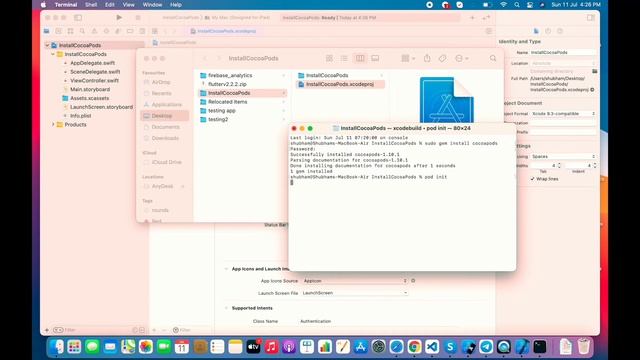Open the Project Format dropdown
The image size is (640, 360).
pyautogui.click(x=563, y=113)
